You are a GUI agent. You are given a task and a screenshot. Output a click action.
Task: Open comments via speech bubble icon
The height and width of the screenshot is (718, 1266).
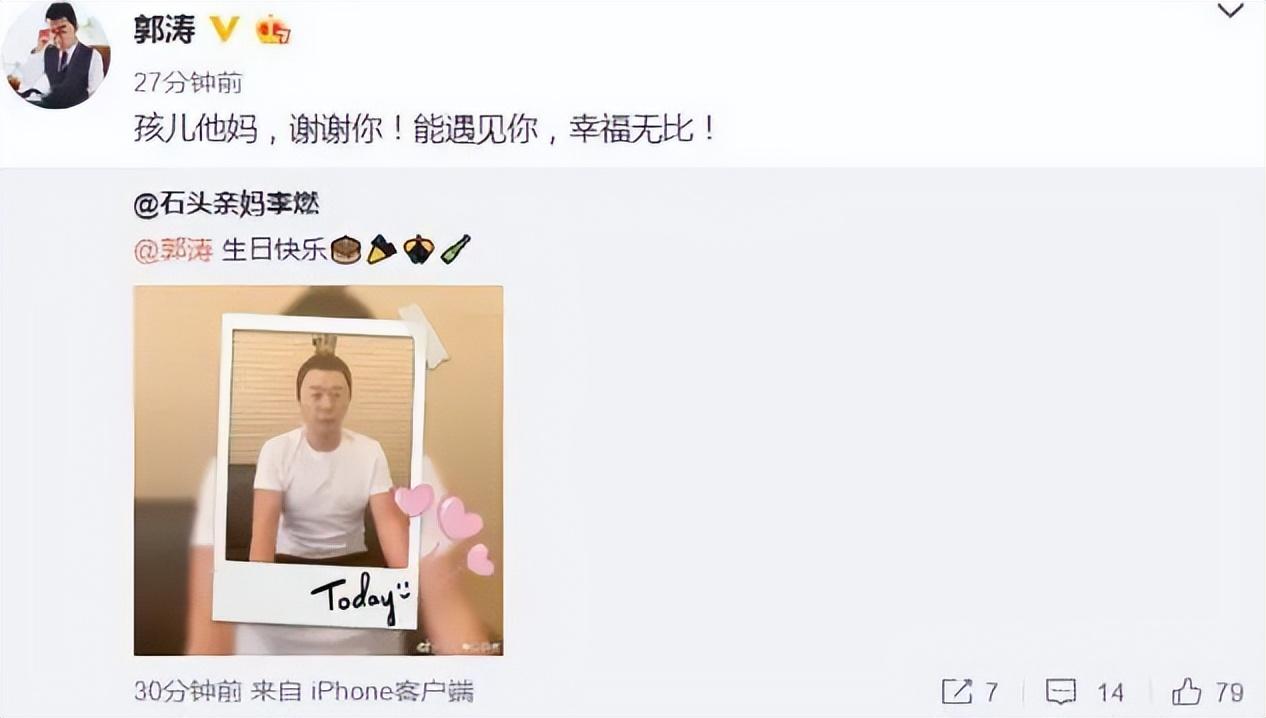(x=1061, y=692)
